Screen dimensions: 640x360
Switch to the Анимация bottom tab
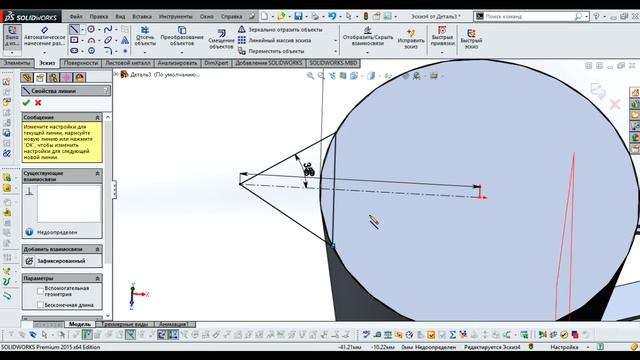[x=173, y=324]
